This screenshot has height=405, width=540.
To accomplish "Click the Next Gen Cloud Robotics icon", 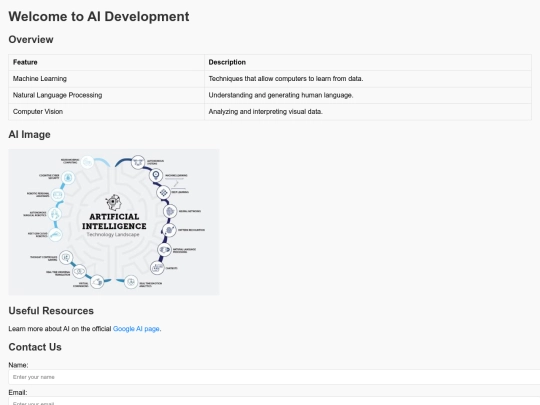I will pyautogui.click(x=55, y=235).
